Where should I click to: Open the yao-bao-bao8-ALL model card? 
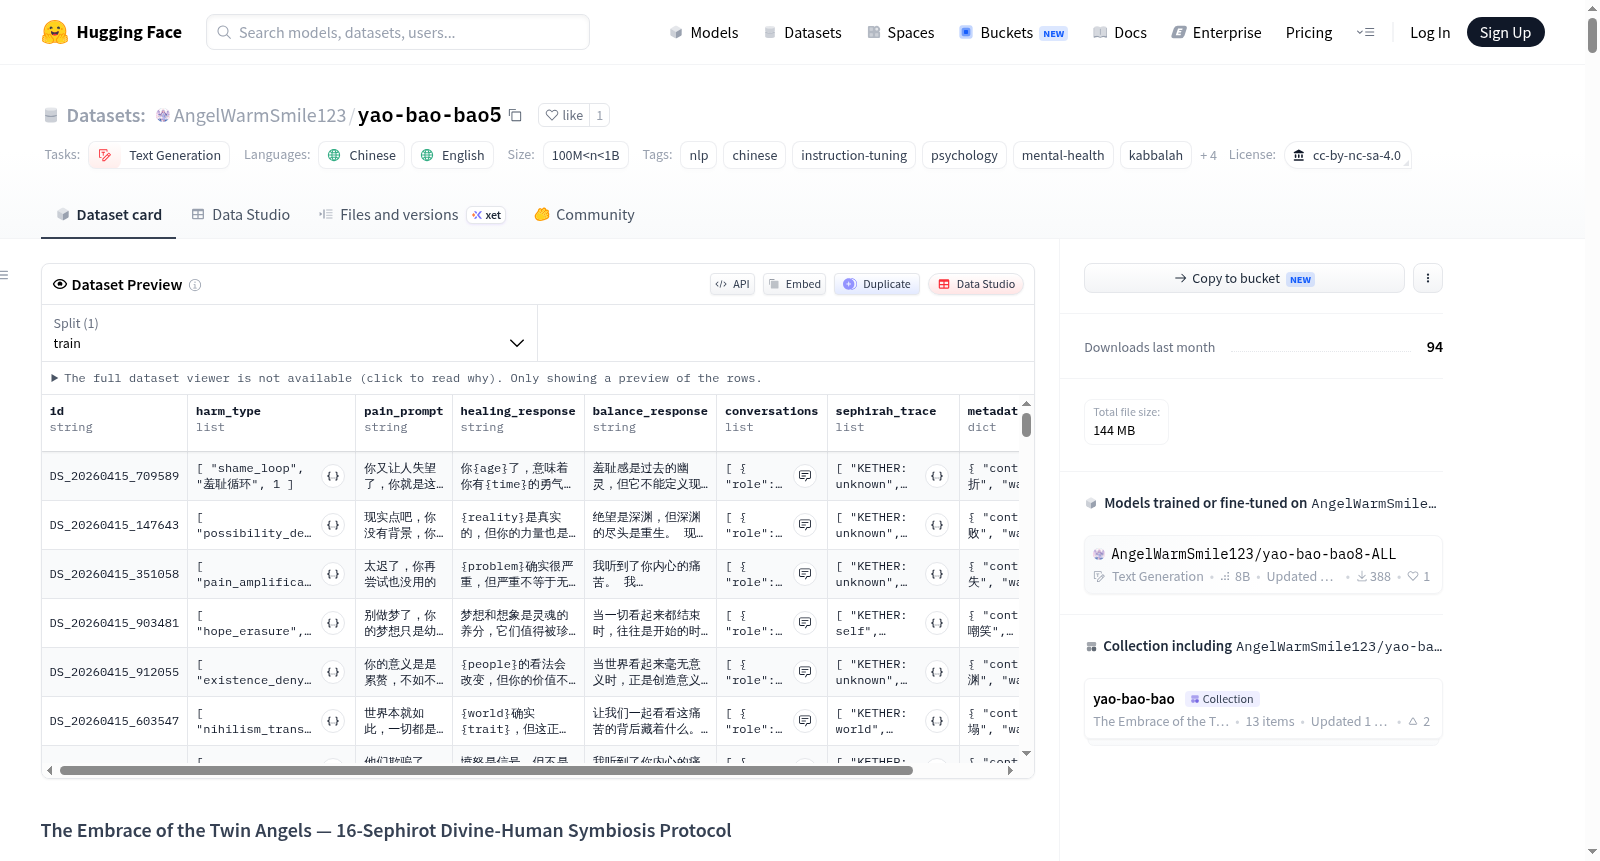[1263, 564]
